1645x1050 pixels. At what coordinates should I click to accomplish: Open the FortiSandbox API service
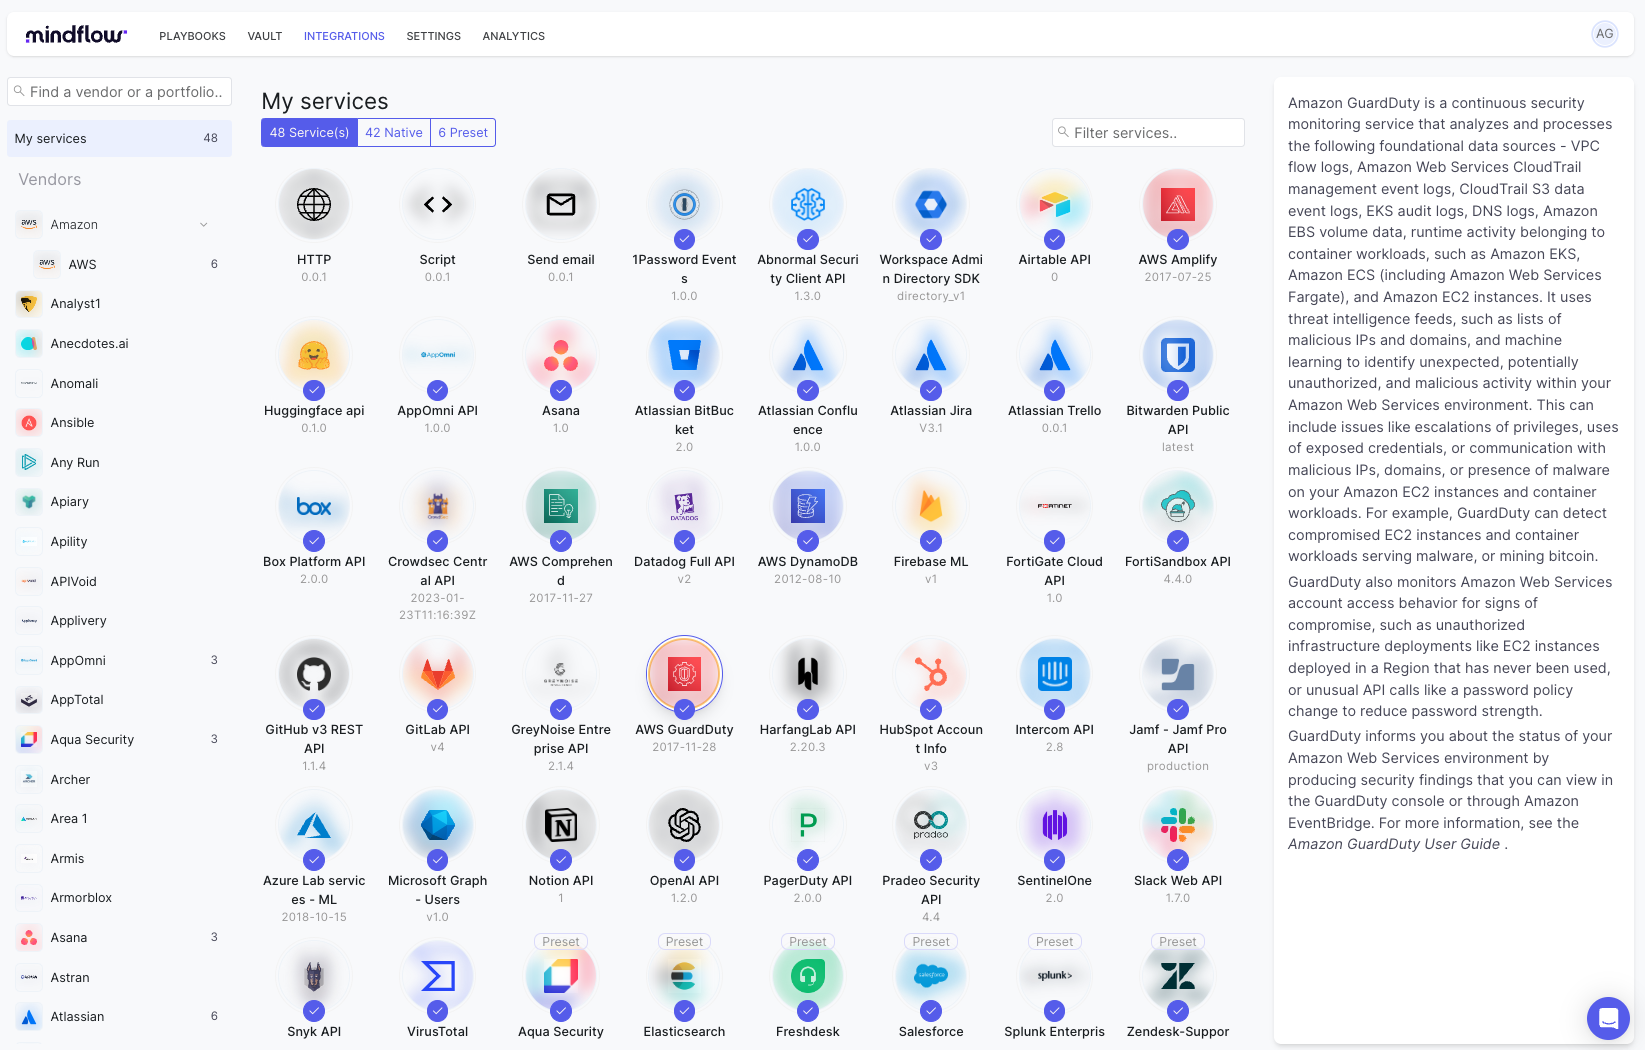[x=1178, y=506]
